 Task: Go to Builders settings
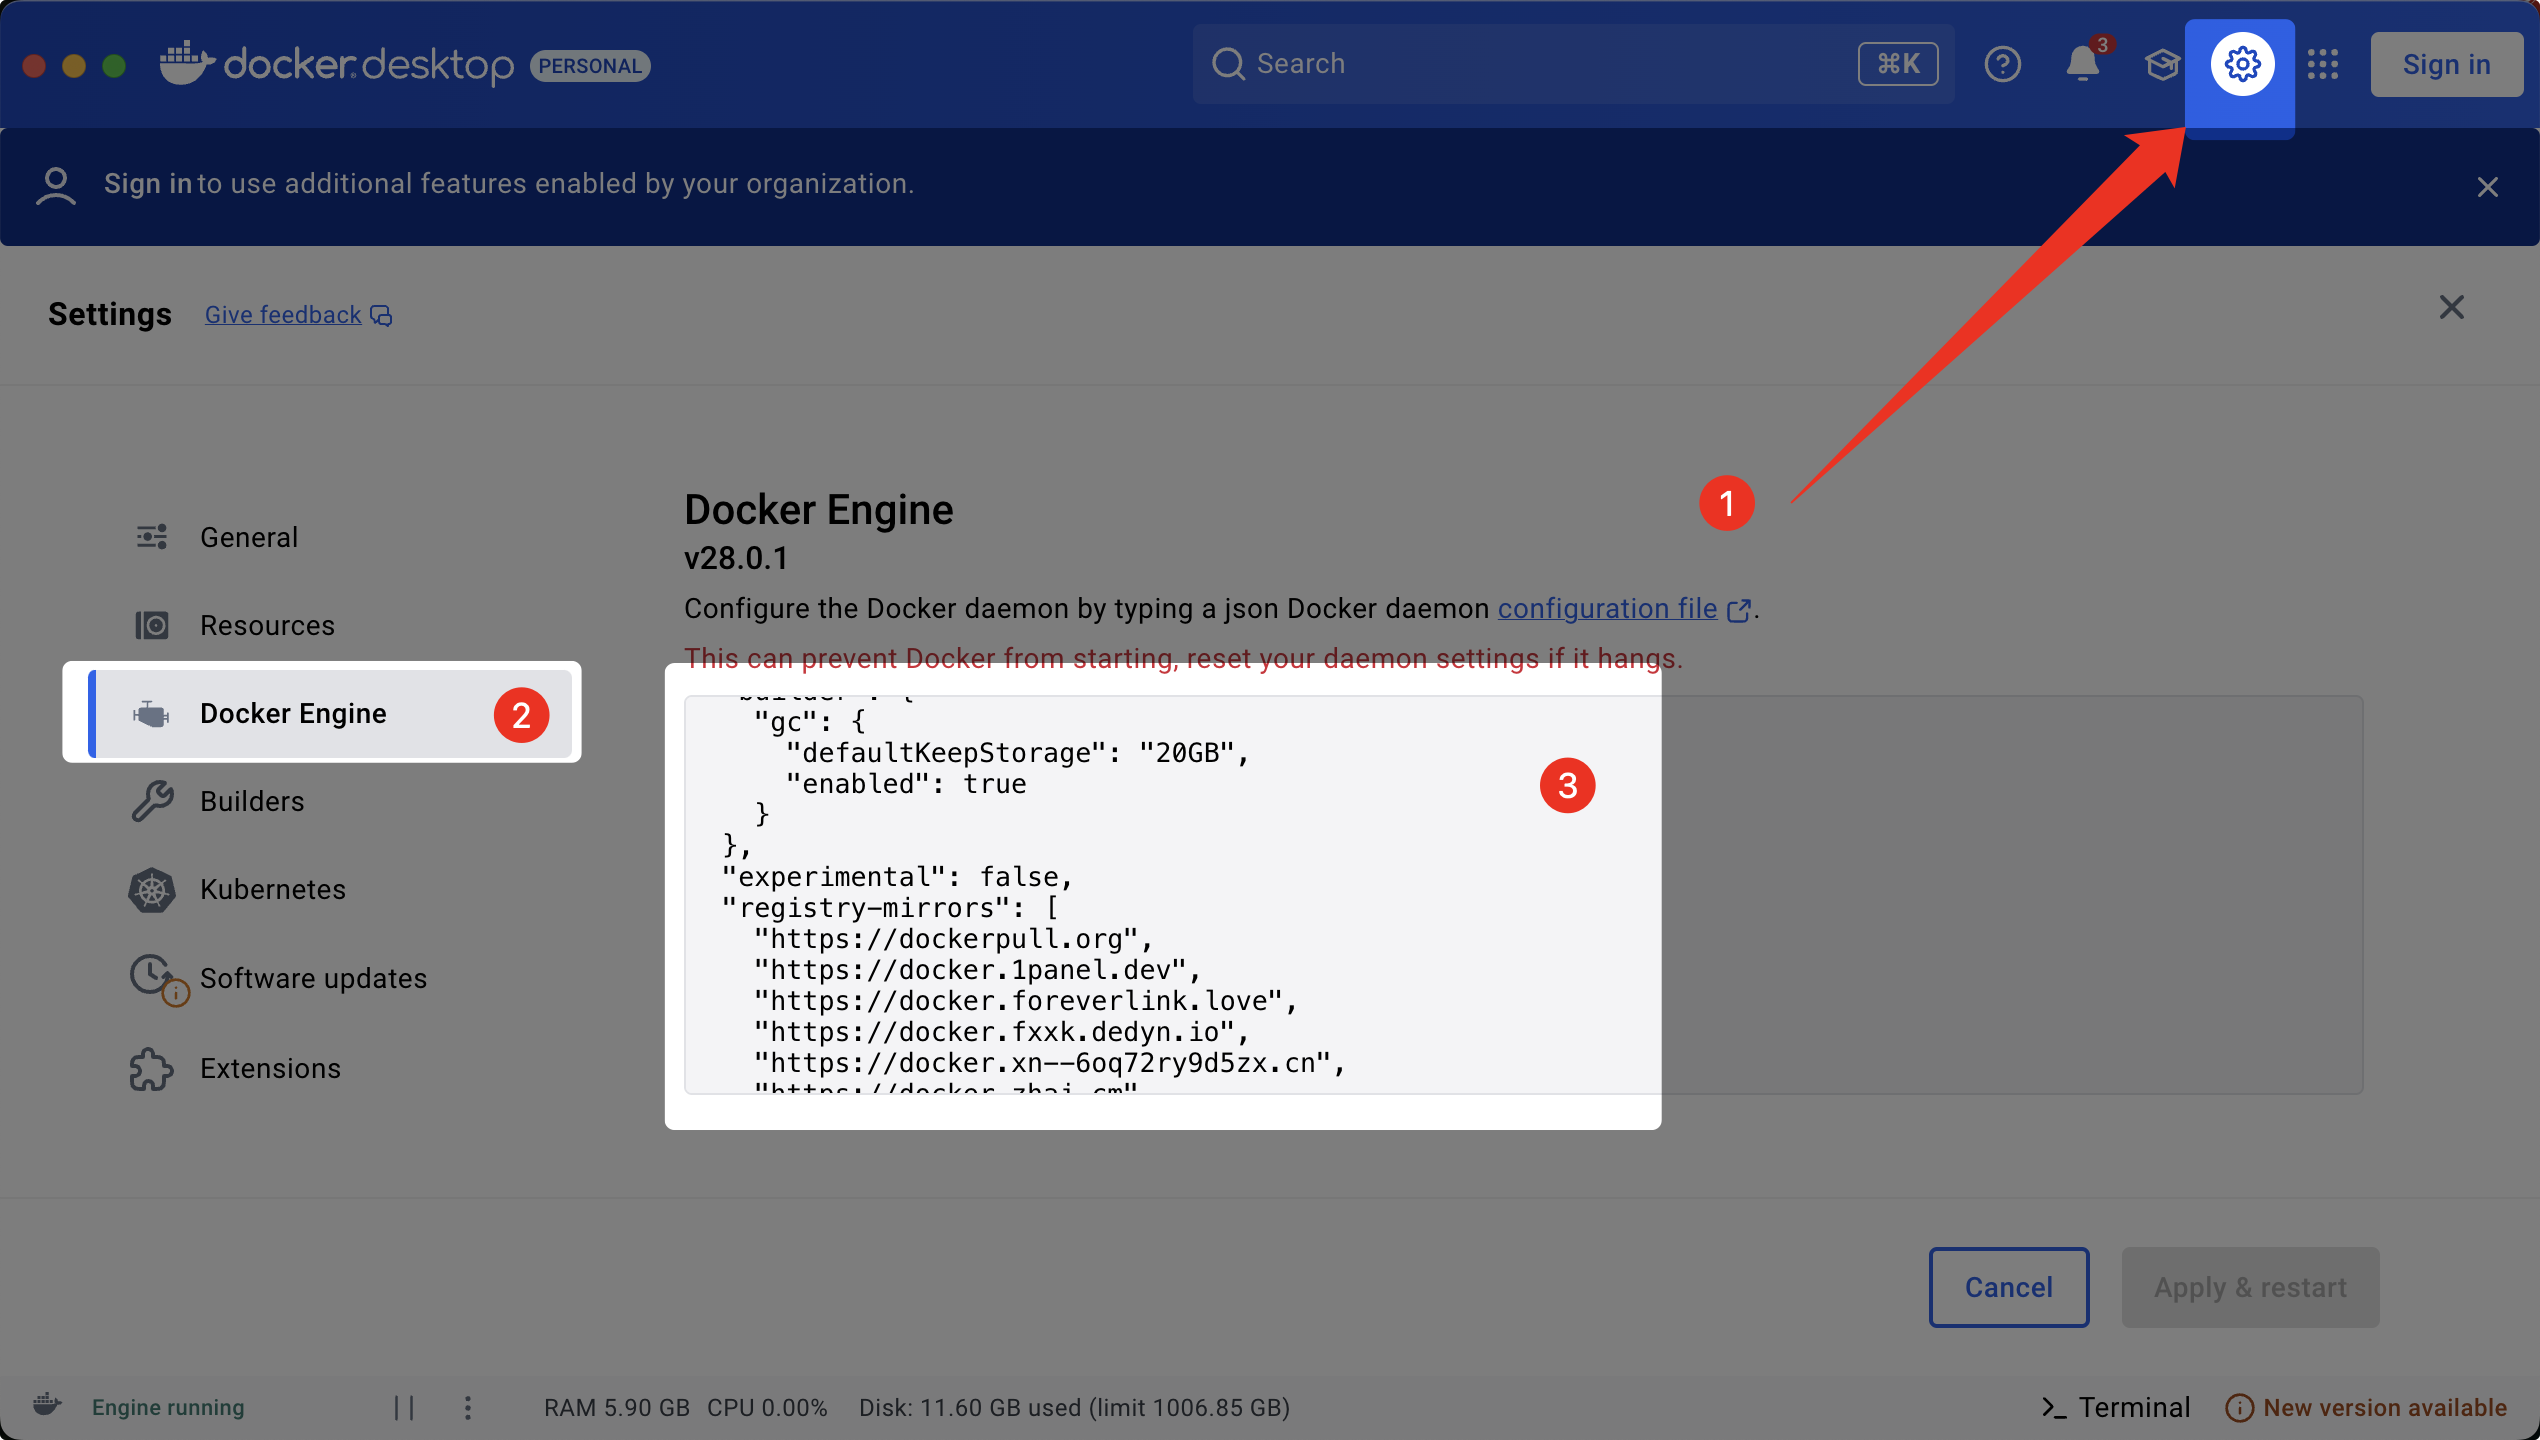pyautogui.click(x=251, y=801)
